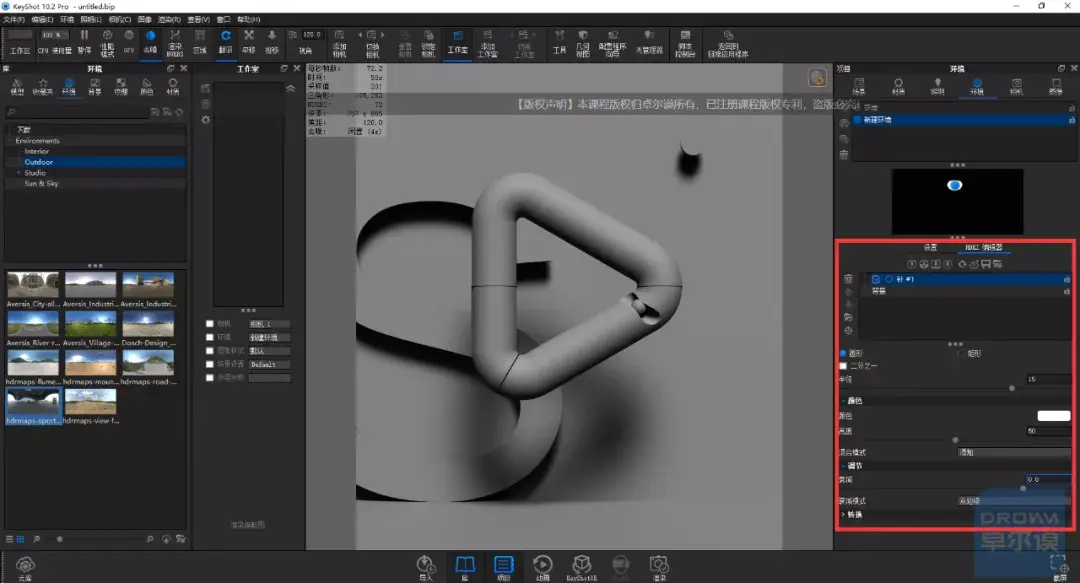Click the Brightness (亮度) slider handle
This screenshot has width=1080, height=583.
(x=955, y=440)
